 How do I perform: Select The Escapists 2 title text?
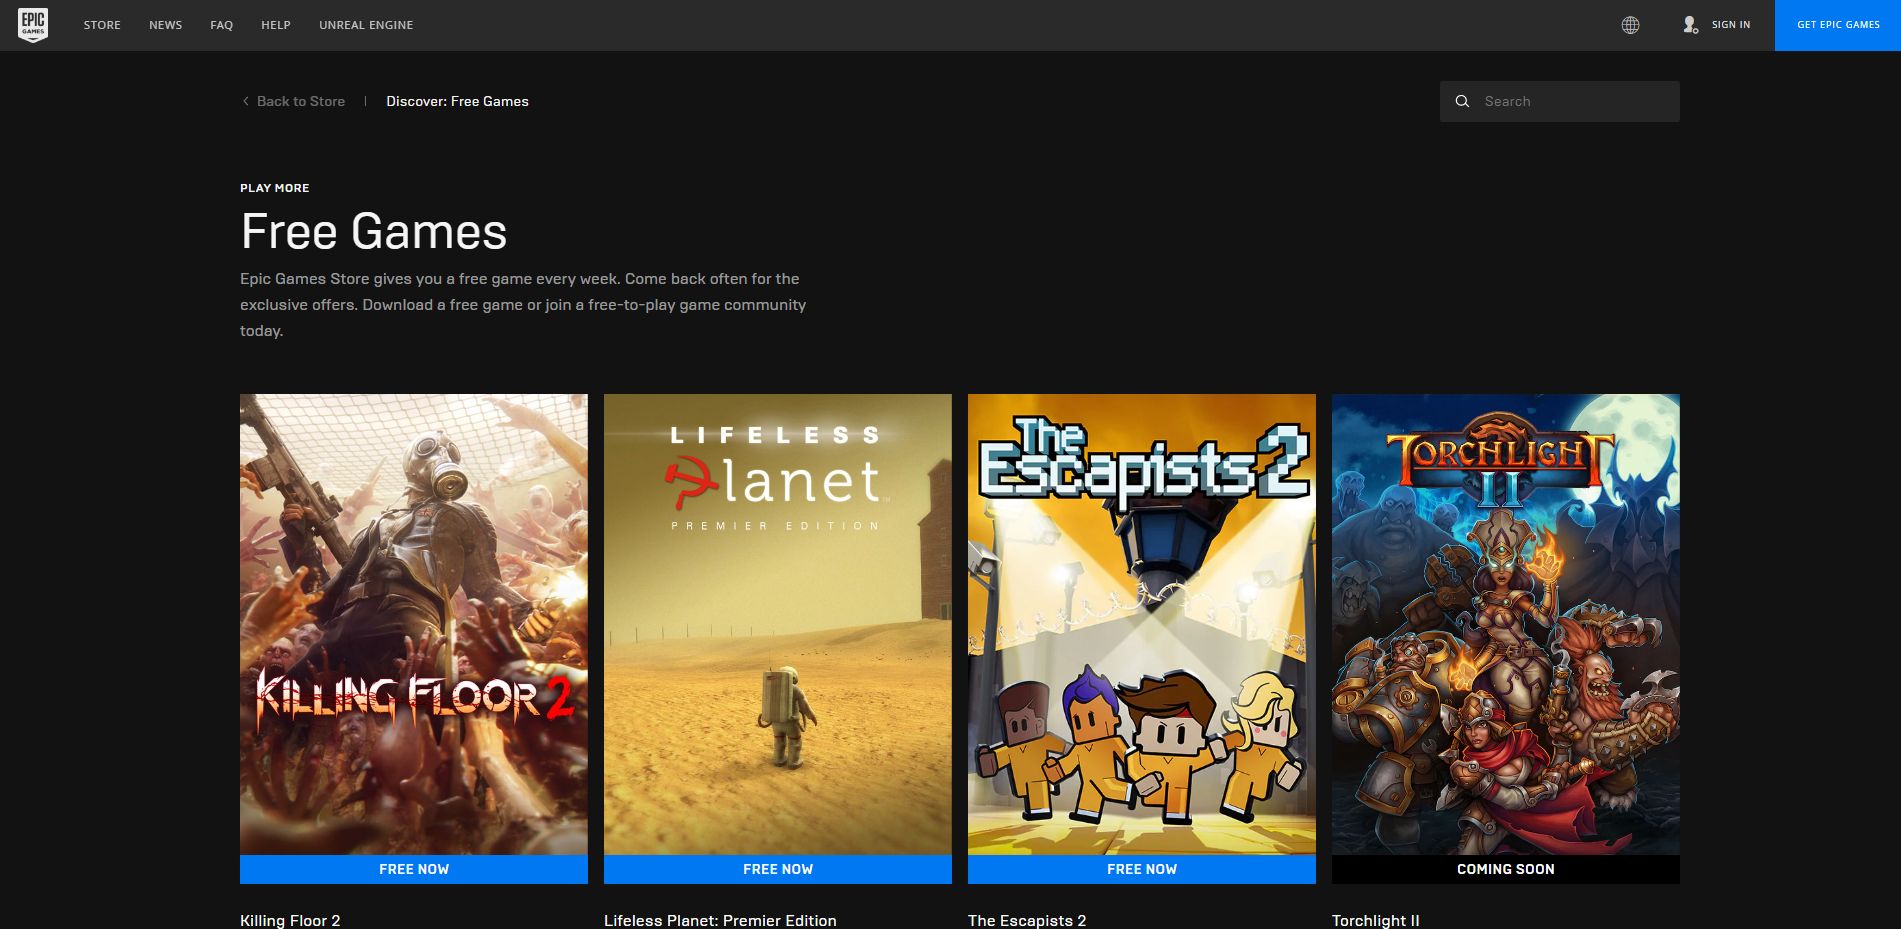(1027, 920)
